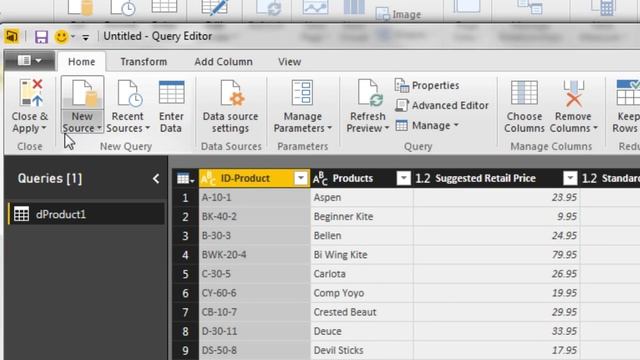Select the Suggested Retail Price column header
This screenshot has width=640, height=360.
(496, 178)
